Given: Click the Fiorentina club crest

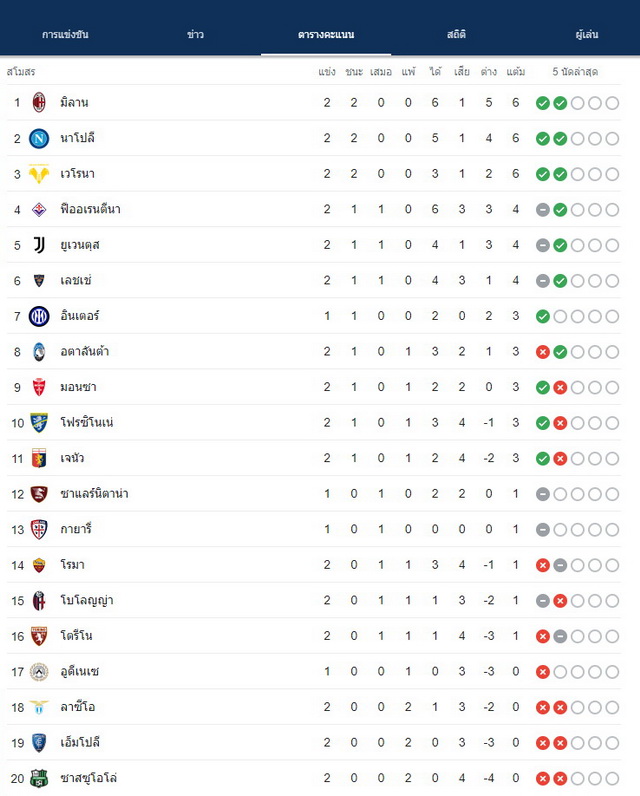Looking at the screenshot, I should tap(39, 209).
